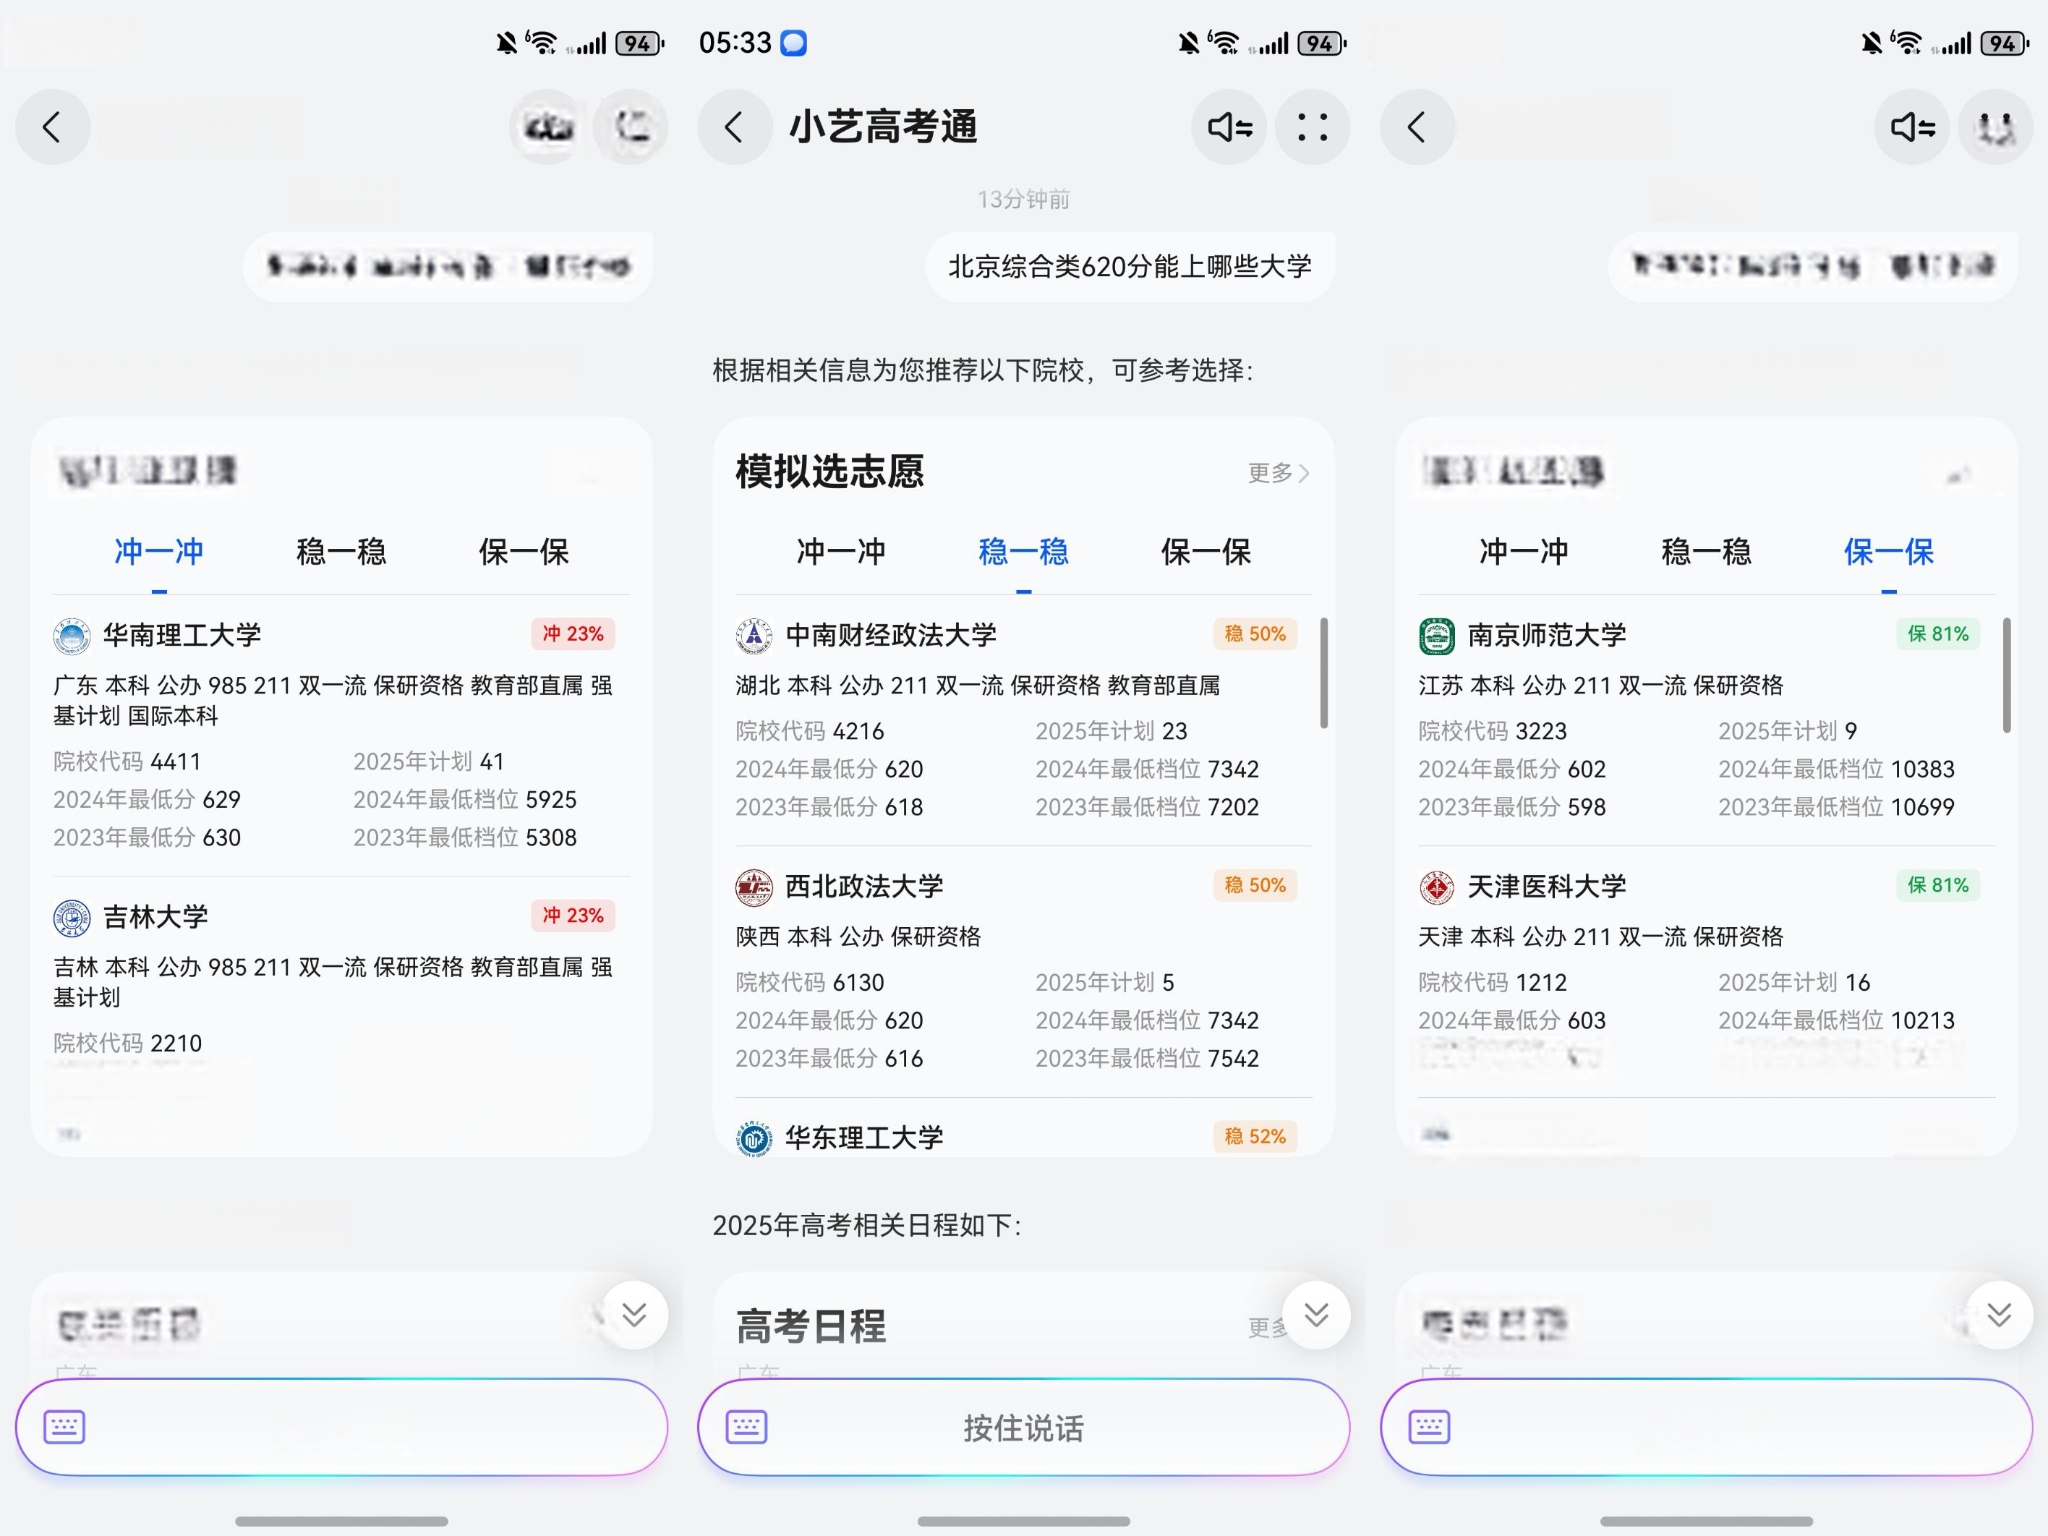Tap the blue app icon next to 05:33

pyautogui.click(x=794, y=43)
